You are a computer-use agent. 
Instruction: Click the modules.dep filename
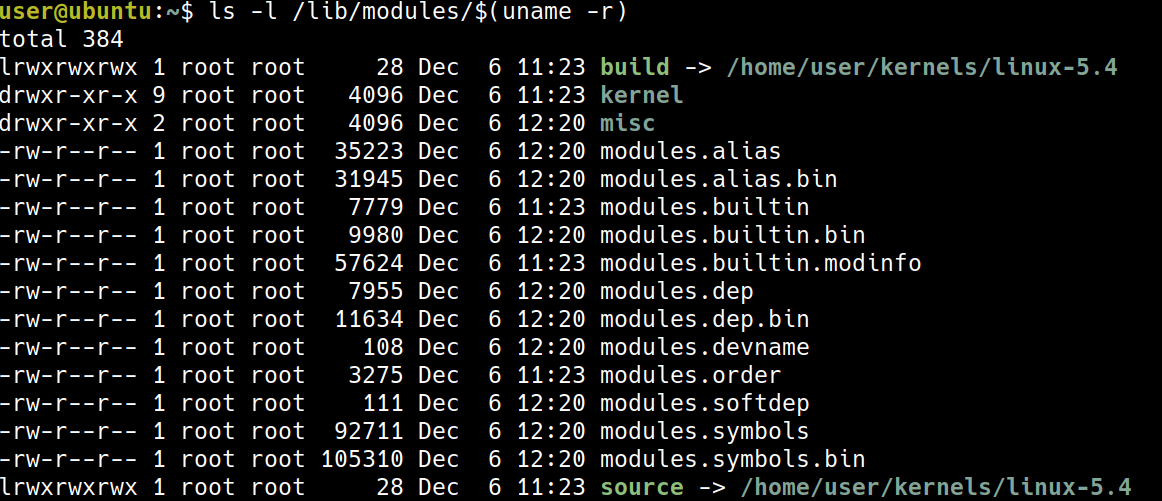point(676,292)
